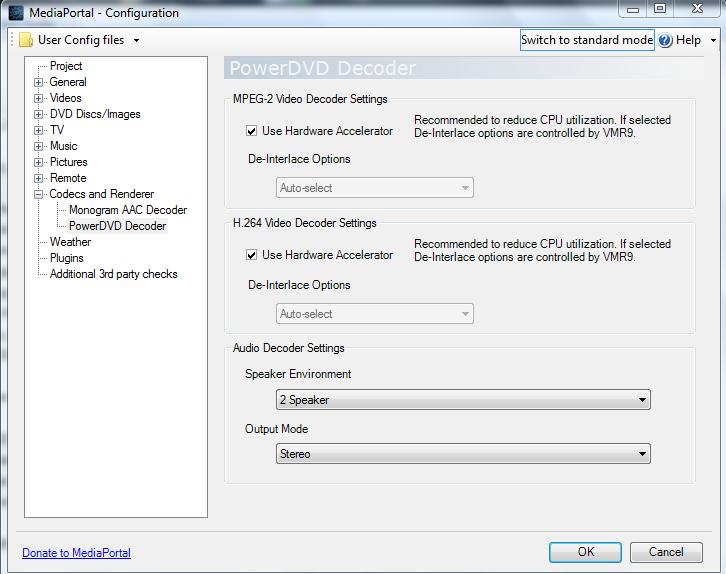Open the Donate to MediaPortal link

(x=76, y=553)
